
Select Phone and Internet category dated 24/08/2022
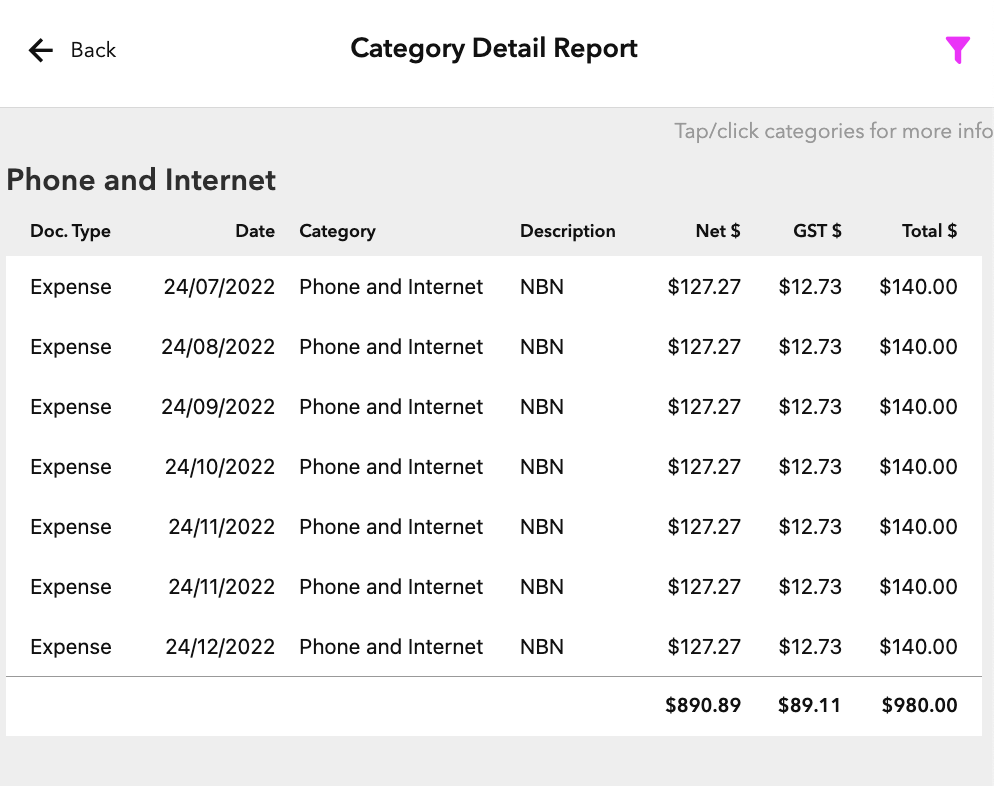click(390, 347)
